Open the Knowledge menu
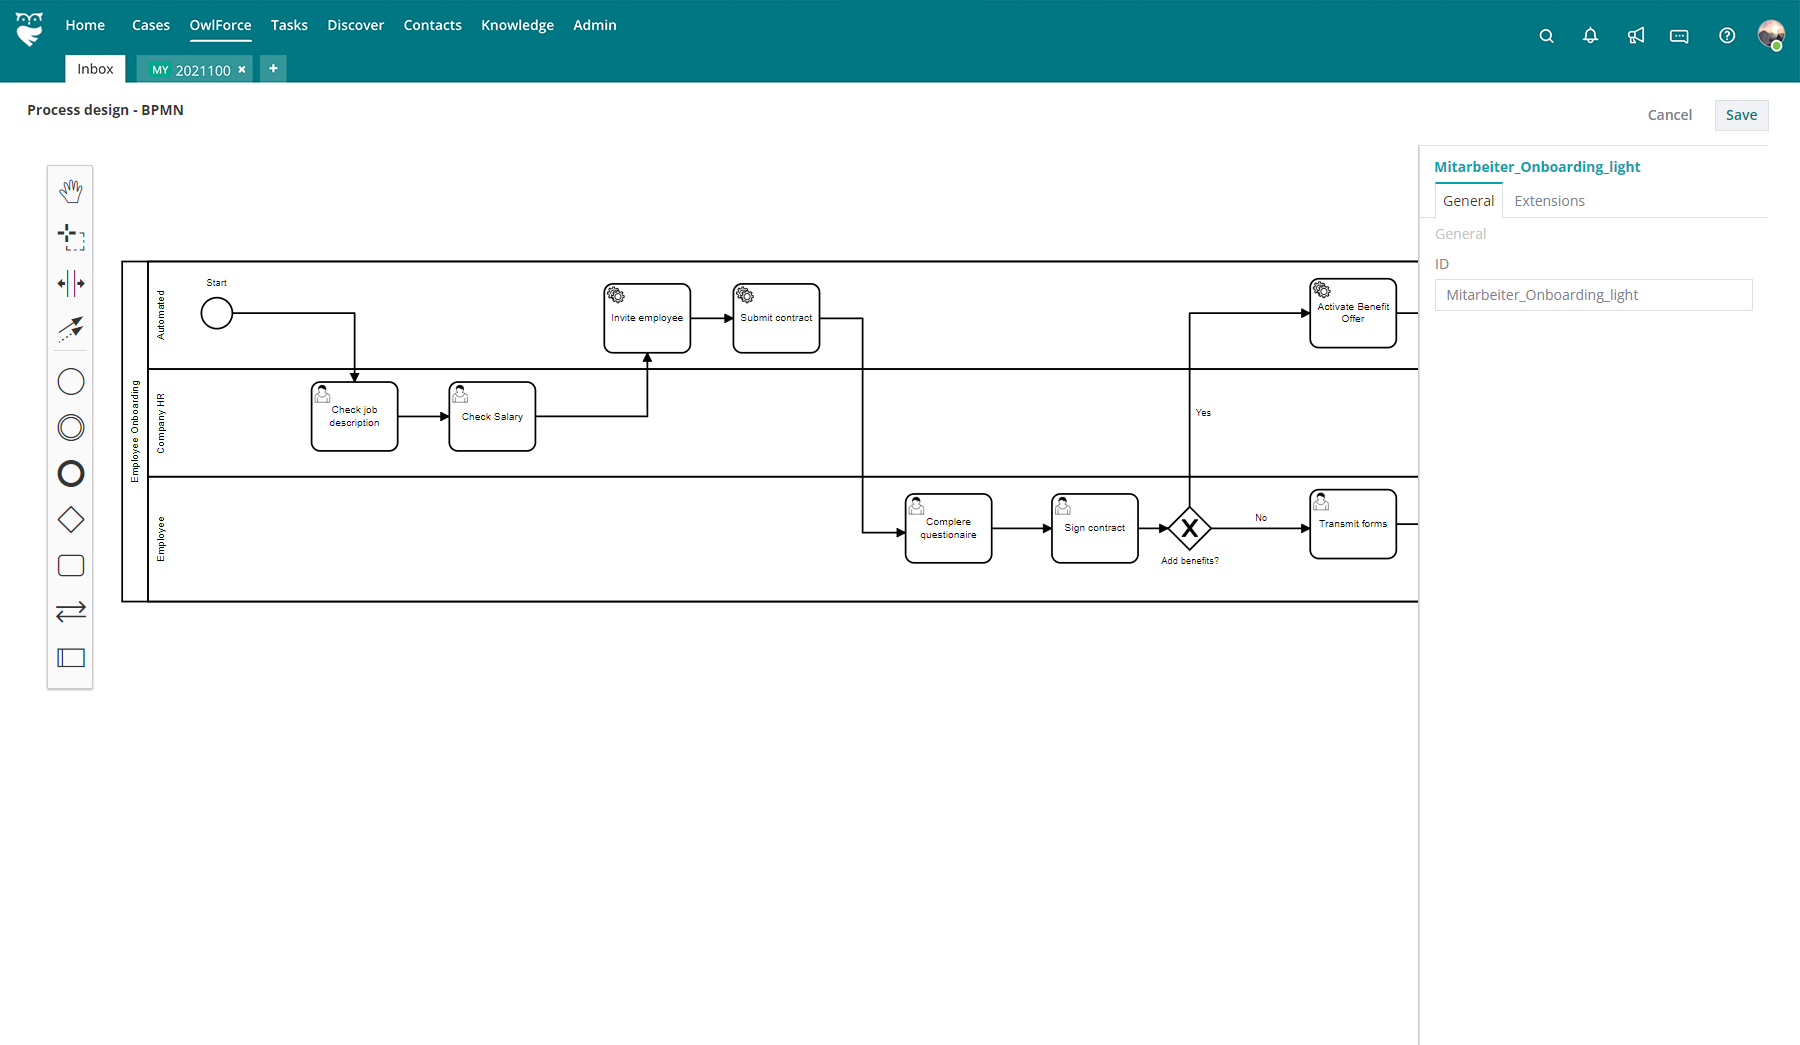This screenshot has height=1045, width=1800. point(517,25)
